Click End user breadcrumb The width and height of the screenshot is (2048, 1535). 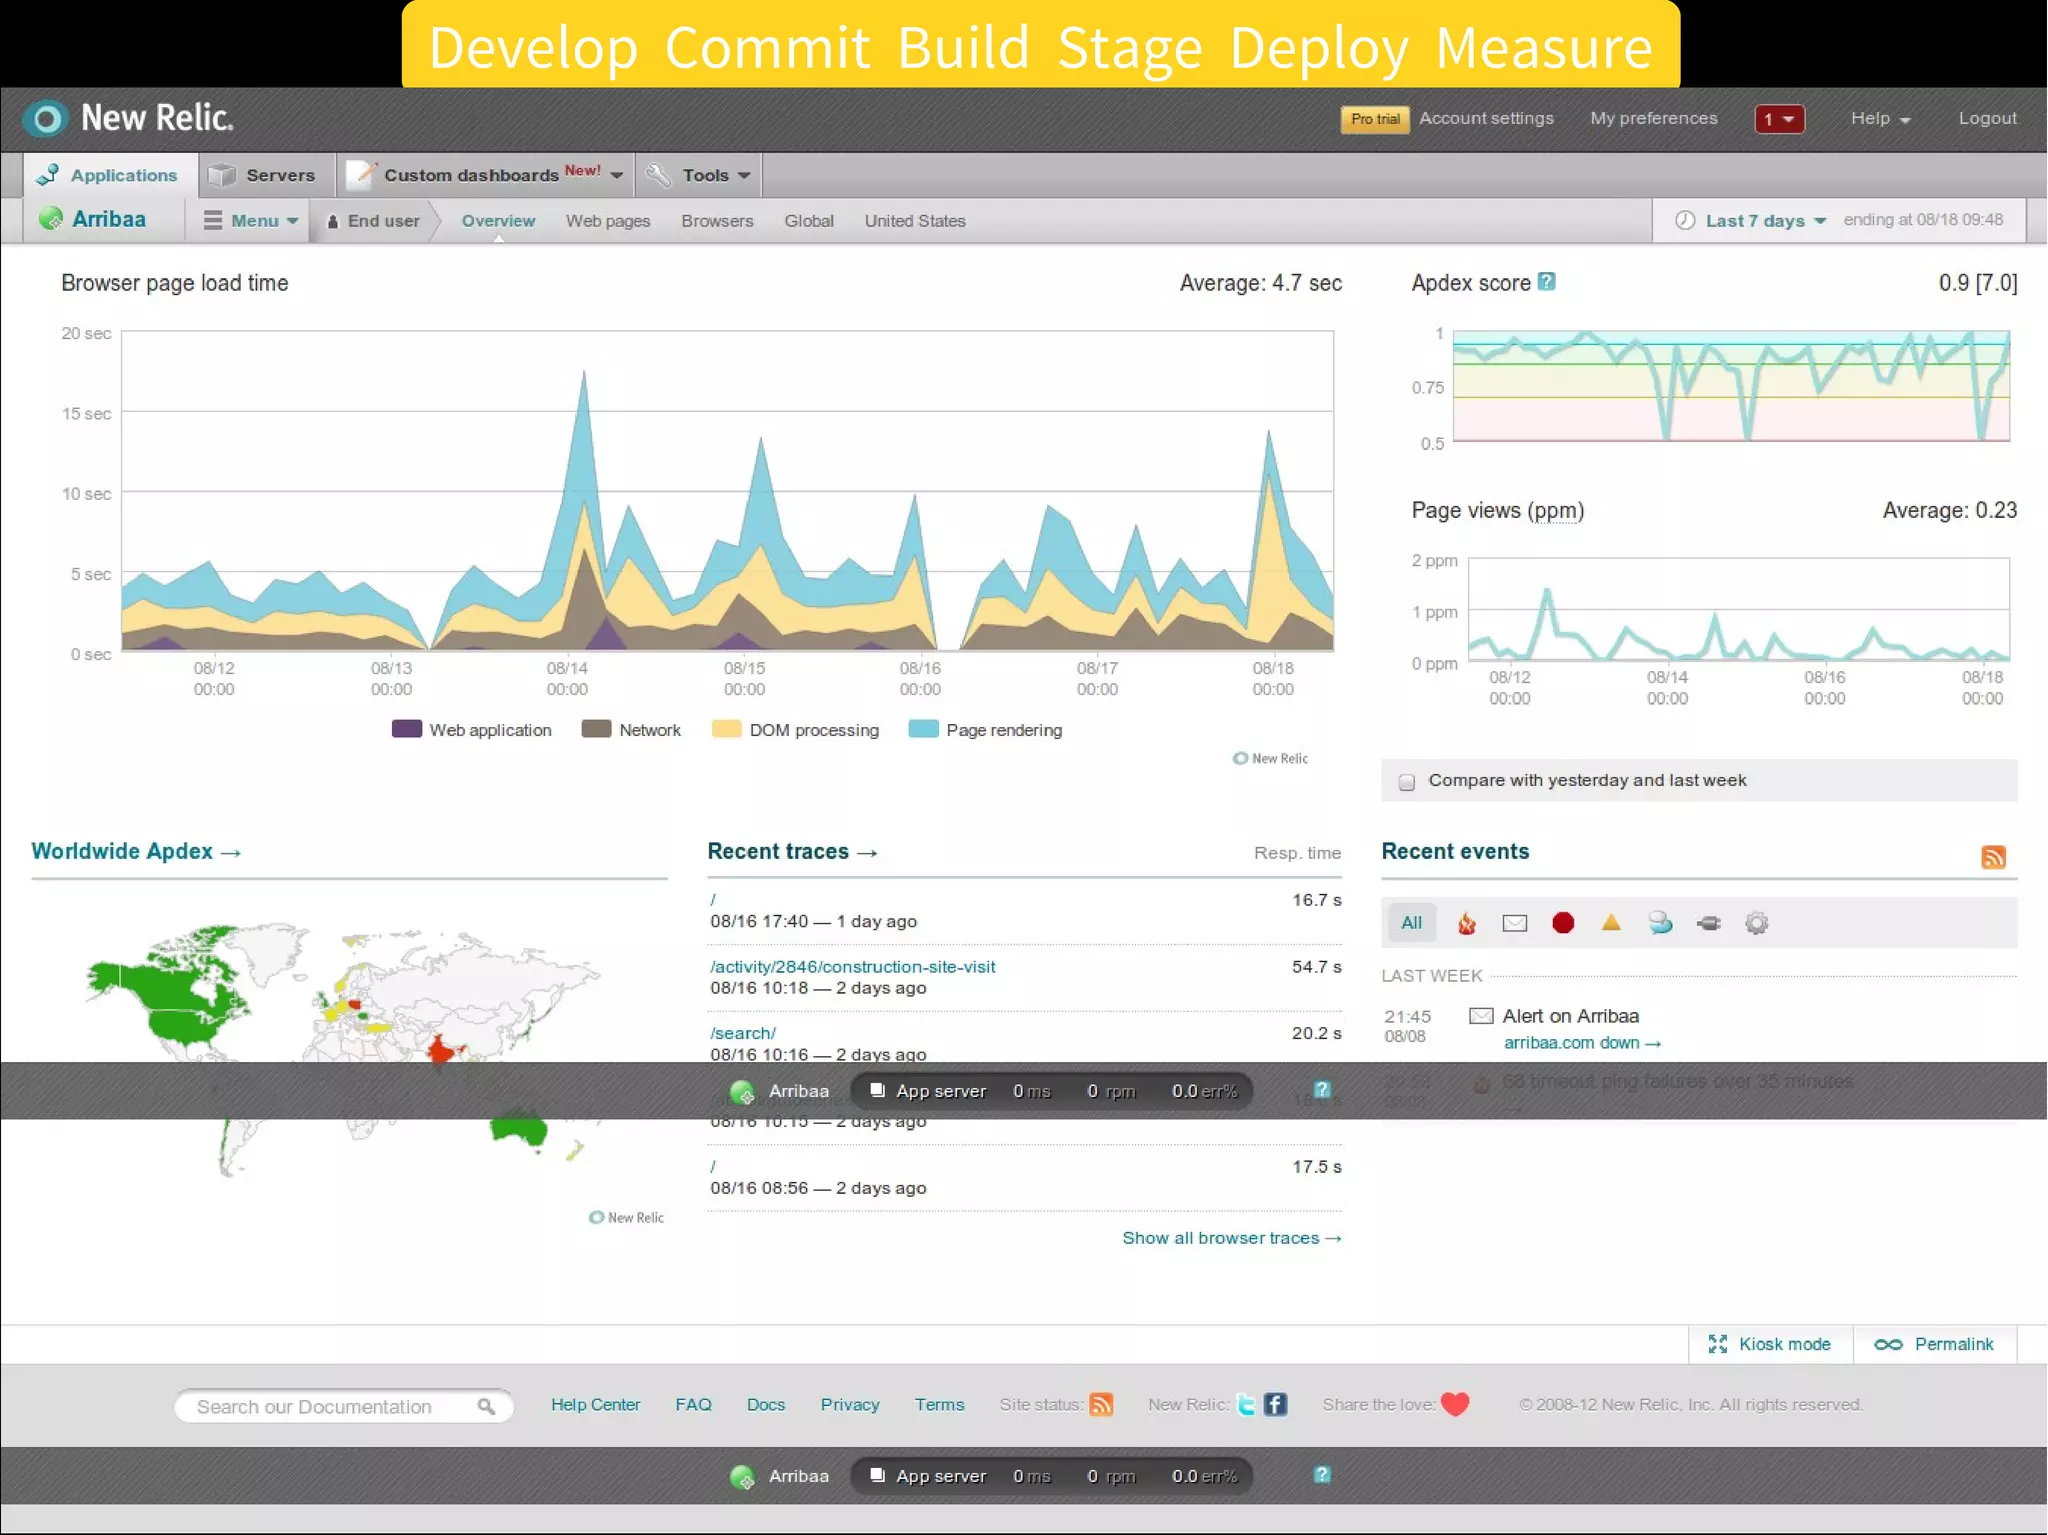[373, 221]
